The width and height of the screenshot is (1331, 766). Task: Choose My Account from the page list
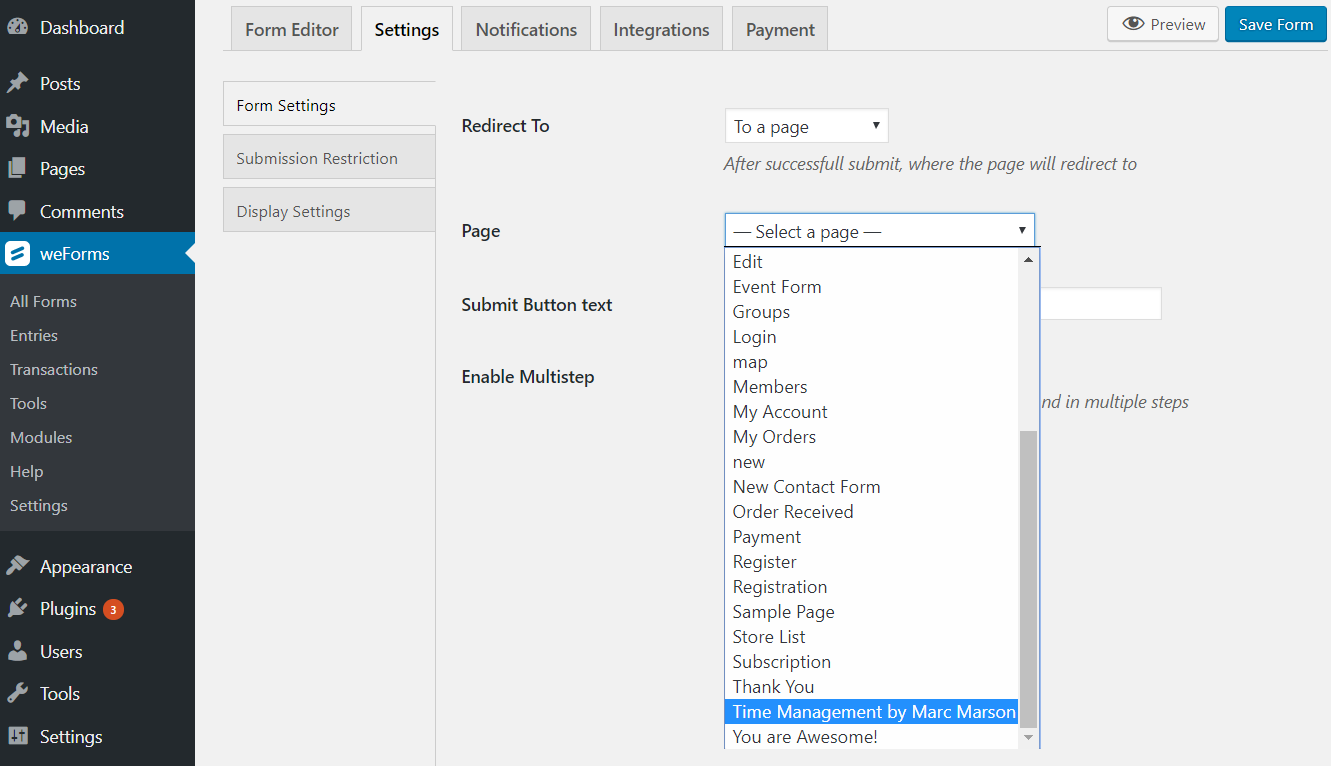[870, 412]
